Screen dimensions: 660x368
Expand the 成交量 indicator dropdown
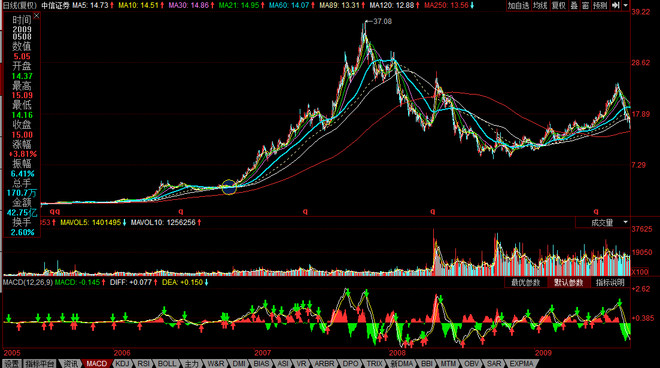625,222
